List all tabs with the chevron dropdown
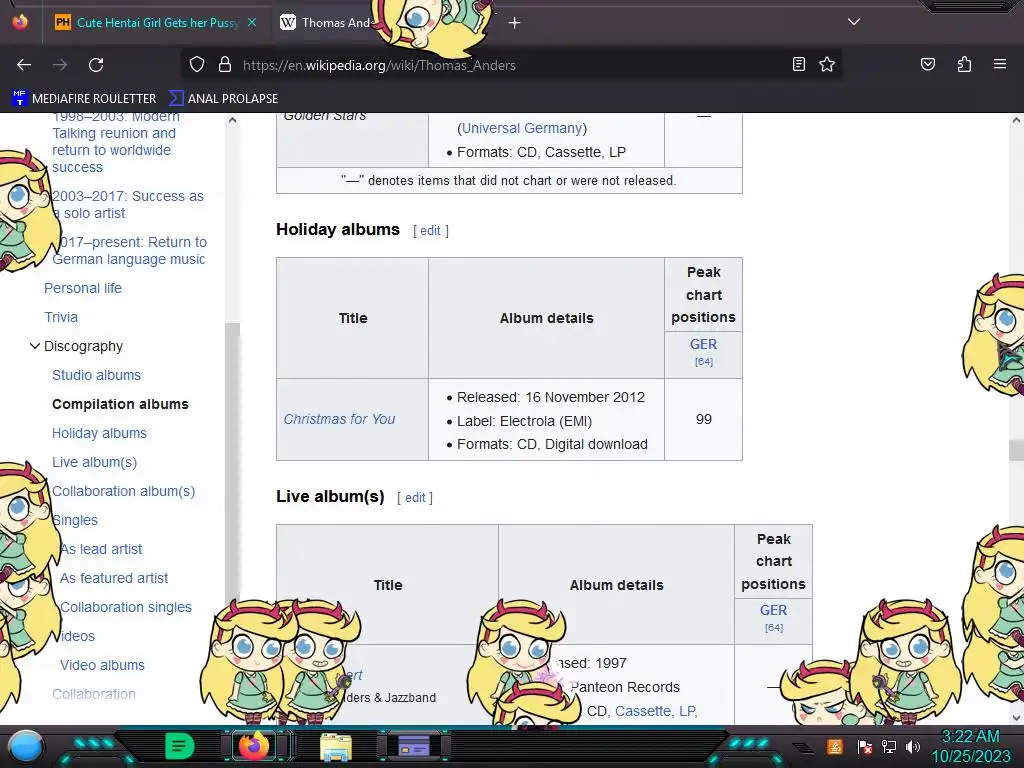The height and width of the screenshot is (768, 1024). tap(854, 22)
